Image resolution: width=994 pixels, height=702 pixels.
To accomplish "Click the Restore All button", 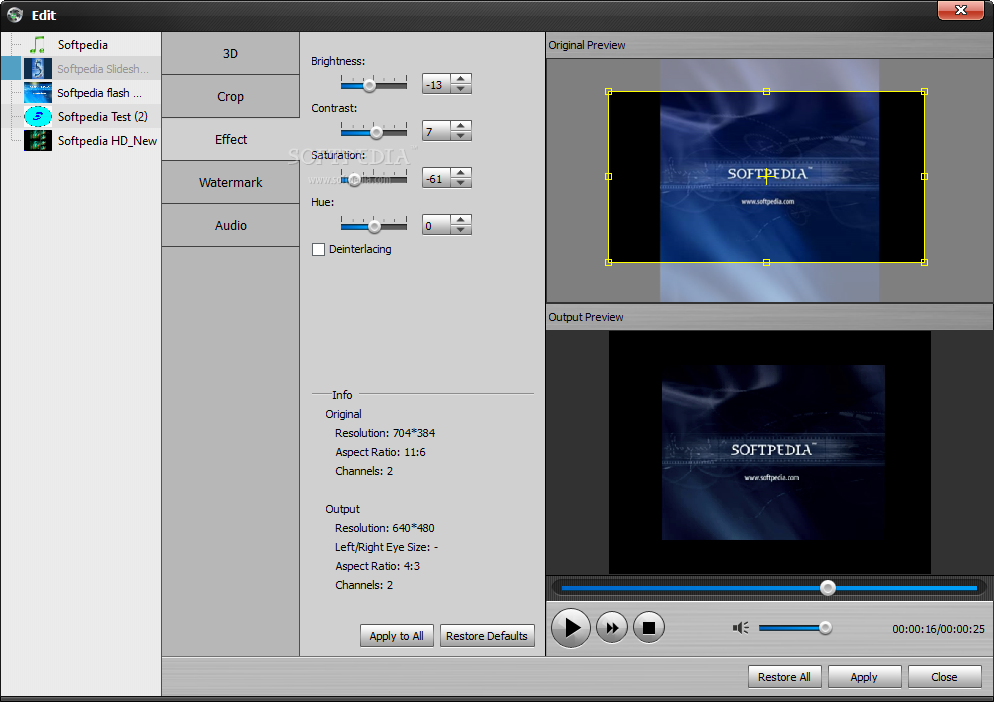I will click(784, 677).
